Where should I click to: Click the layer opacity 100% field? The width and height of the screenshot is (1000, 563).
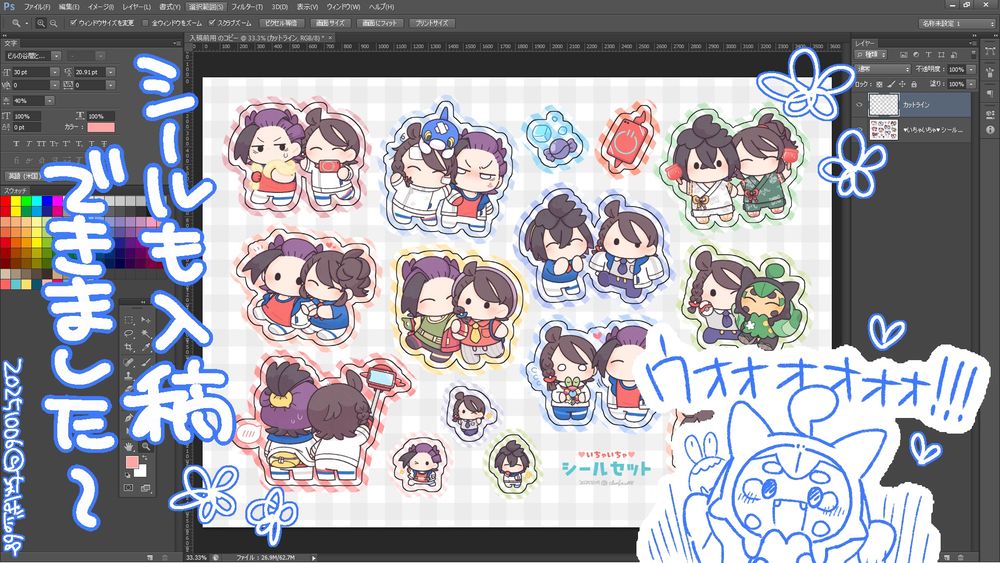pos(956,69)
